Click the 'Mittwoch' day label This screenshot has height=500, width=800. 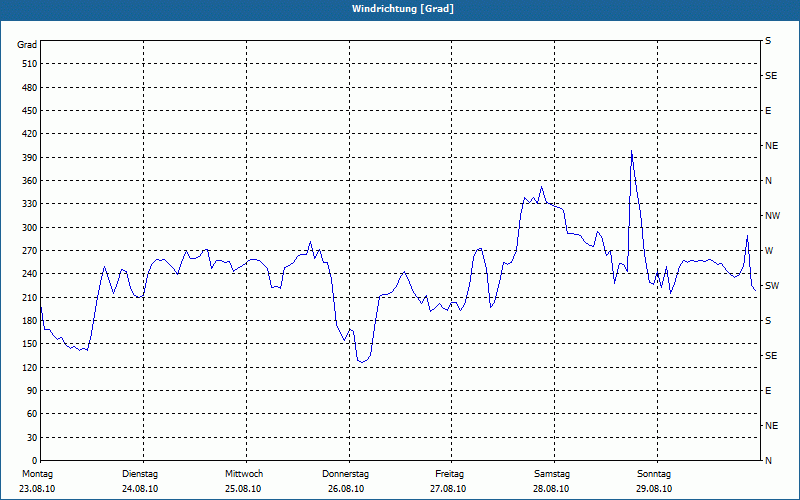[x=244, y=474]
